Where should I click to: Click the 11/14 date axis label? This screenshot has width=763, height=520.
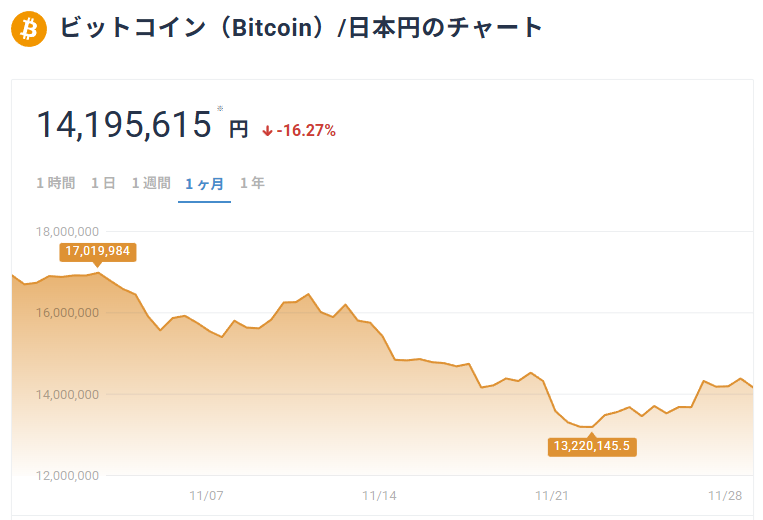point(380,495)
